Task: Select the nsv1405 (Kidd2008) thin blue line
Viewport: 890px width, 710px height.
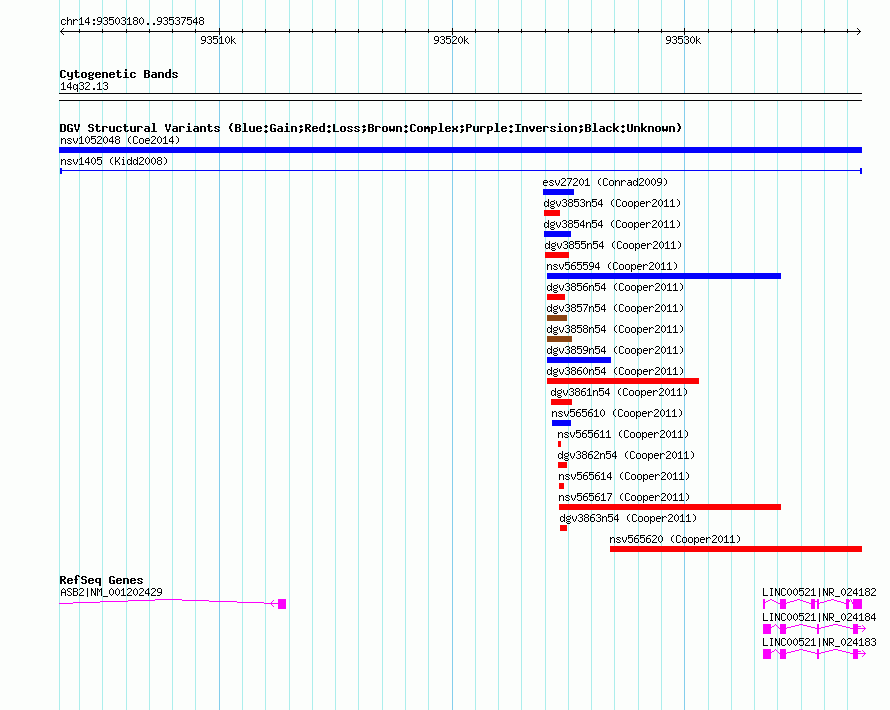Action: pyautogui.click(x=460, y=171)
